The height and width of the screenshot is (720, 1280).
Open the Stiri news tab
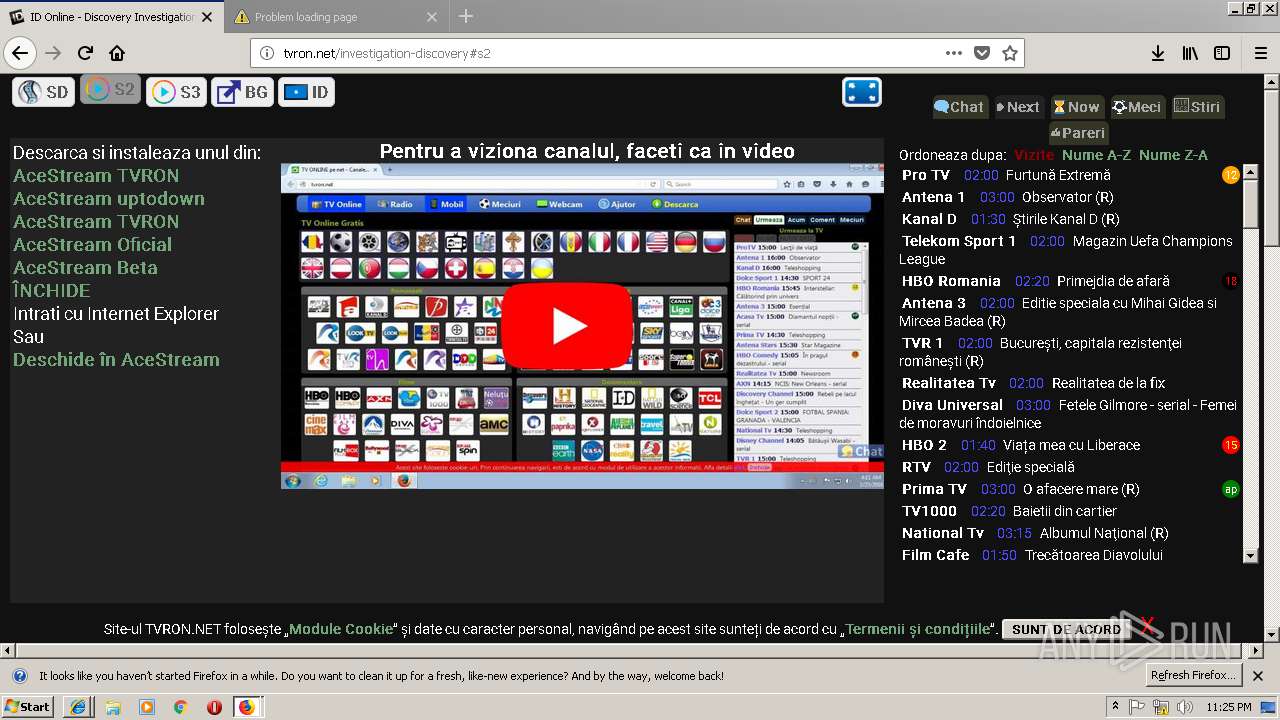(1197, 107)
